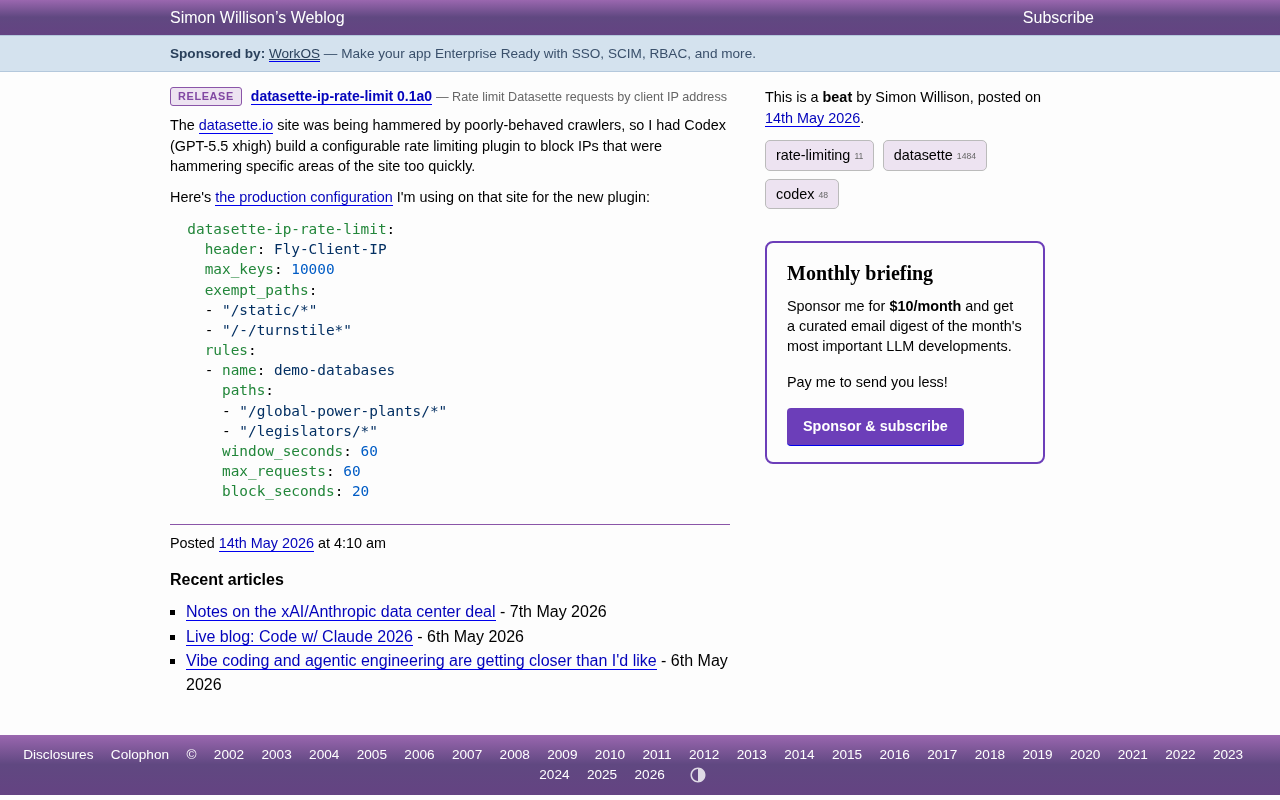Screen dimensions: 1280x800
Task: Open sidebar 14th May 2026 date link
Action: pos(812,118)
